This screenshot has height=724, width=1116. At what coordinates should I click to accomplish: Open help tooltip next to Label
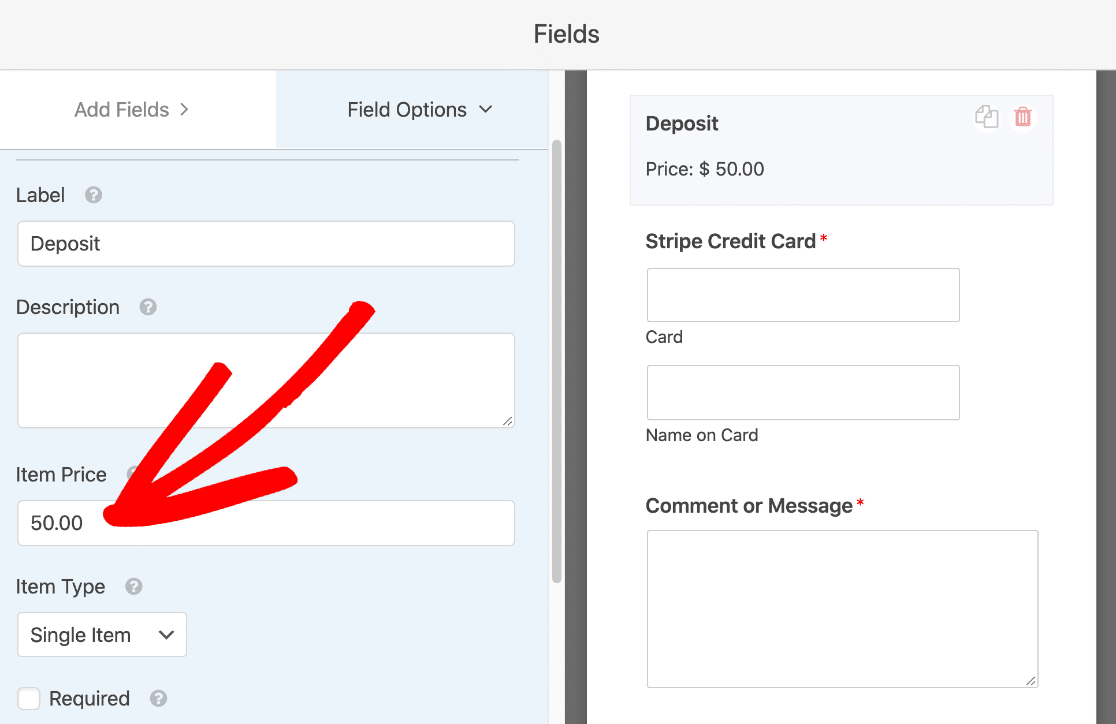pos(93,195)
